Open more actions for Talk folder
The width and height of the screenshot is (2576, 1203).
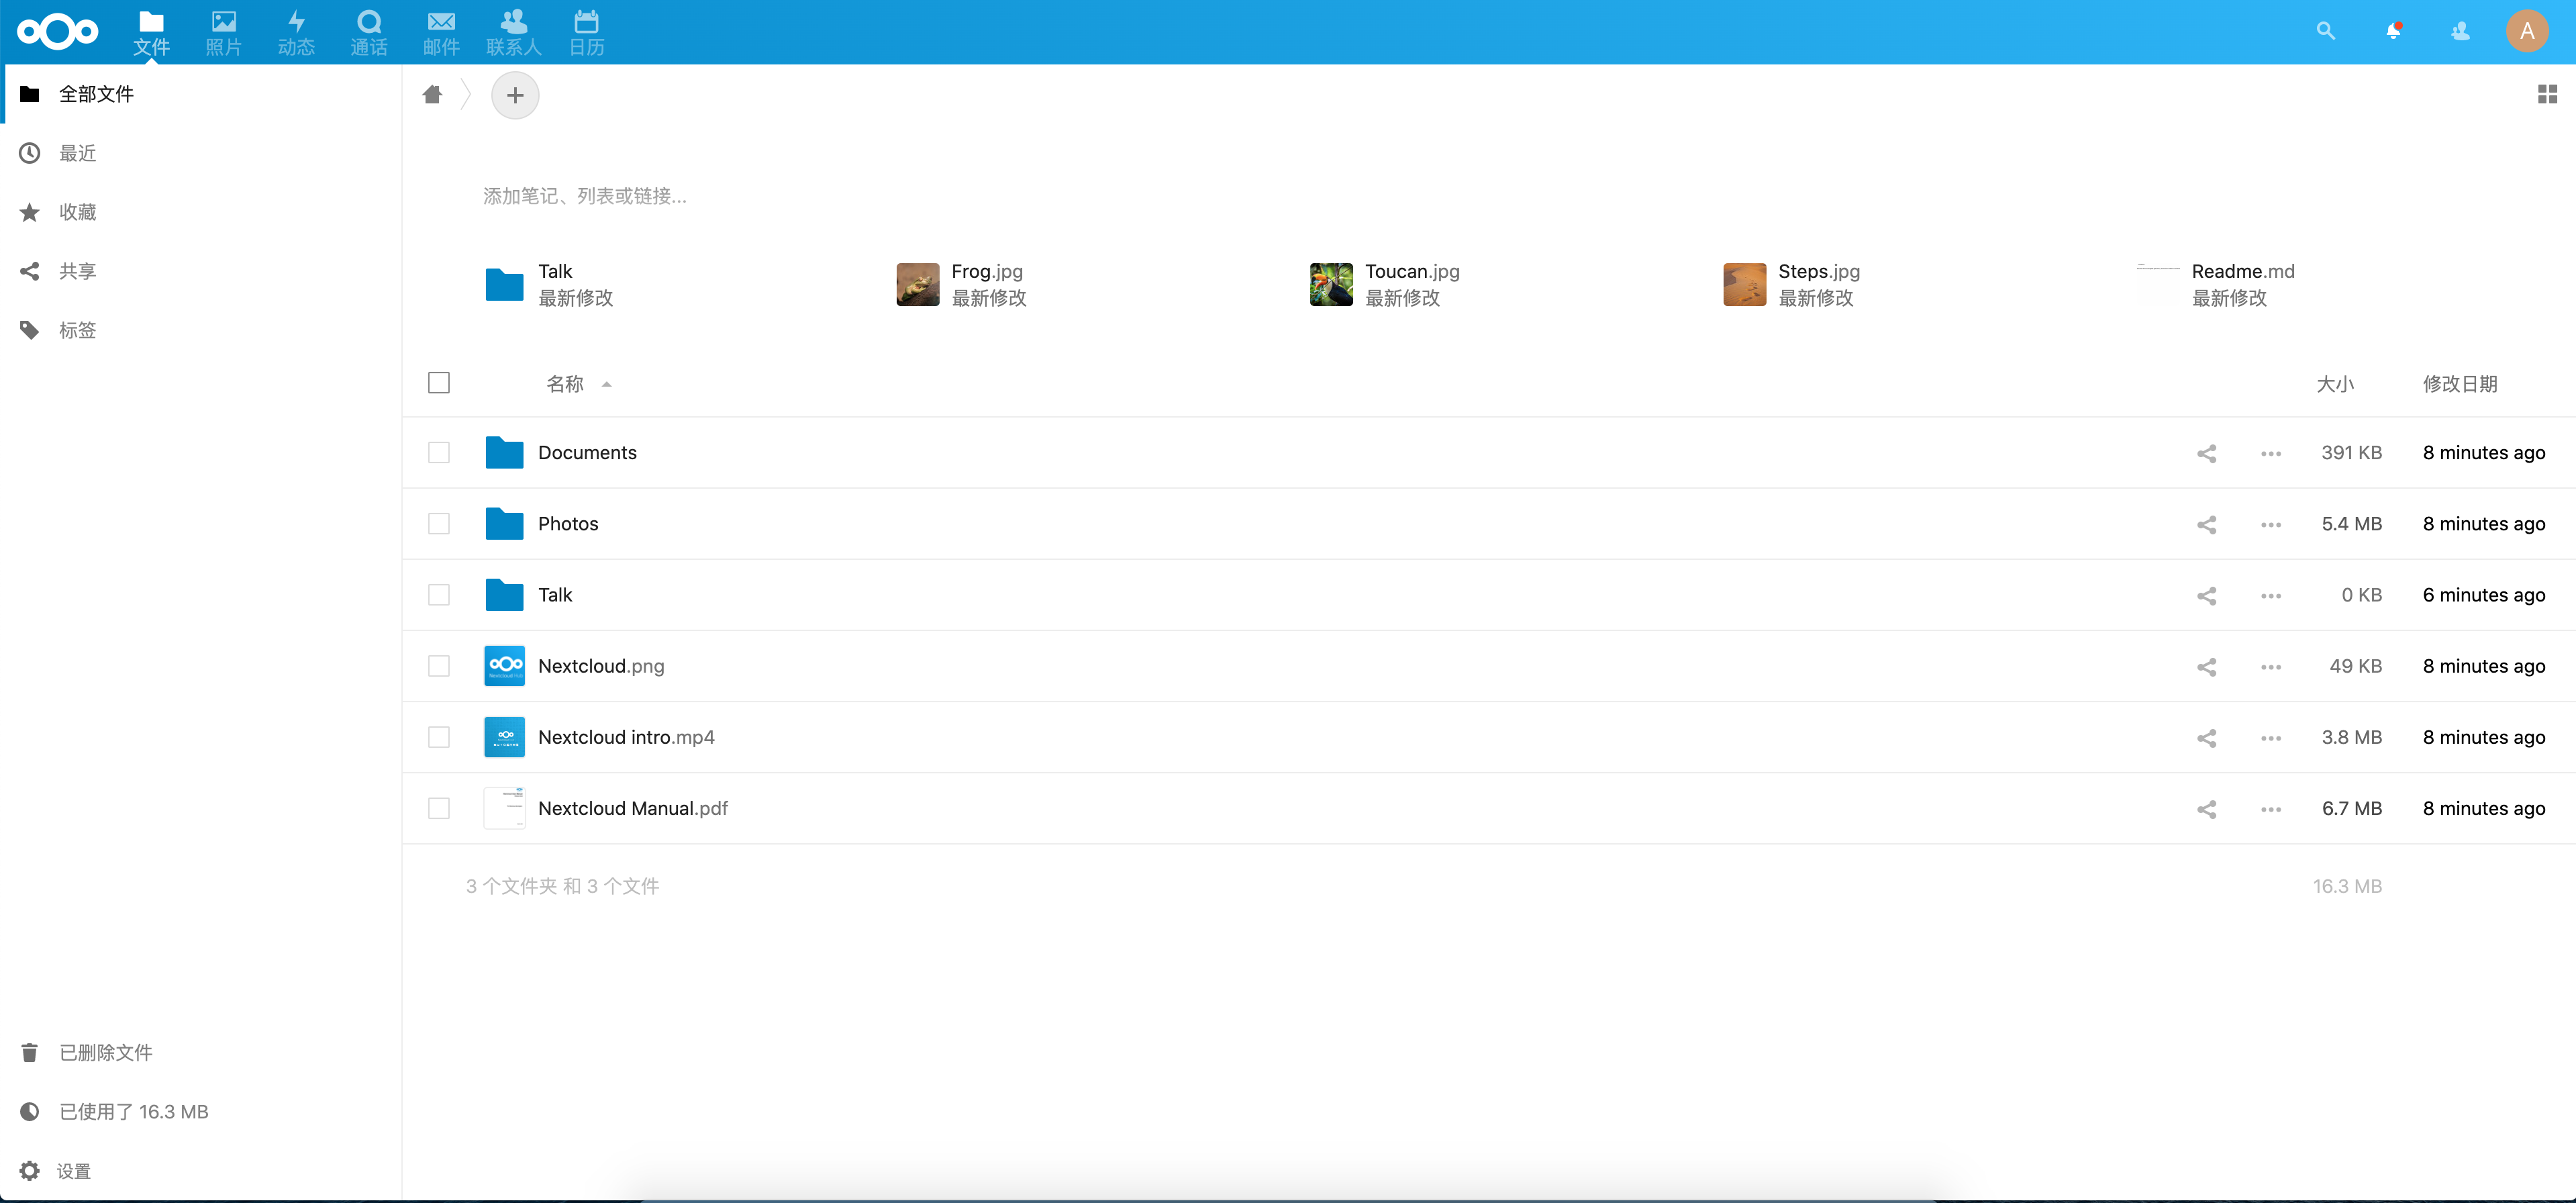pyautogui.click(x=2270, y=595)
